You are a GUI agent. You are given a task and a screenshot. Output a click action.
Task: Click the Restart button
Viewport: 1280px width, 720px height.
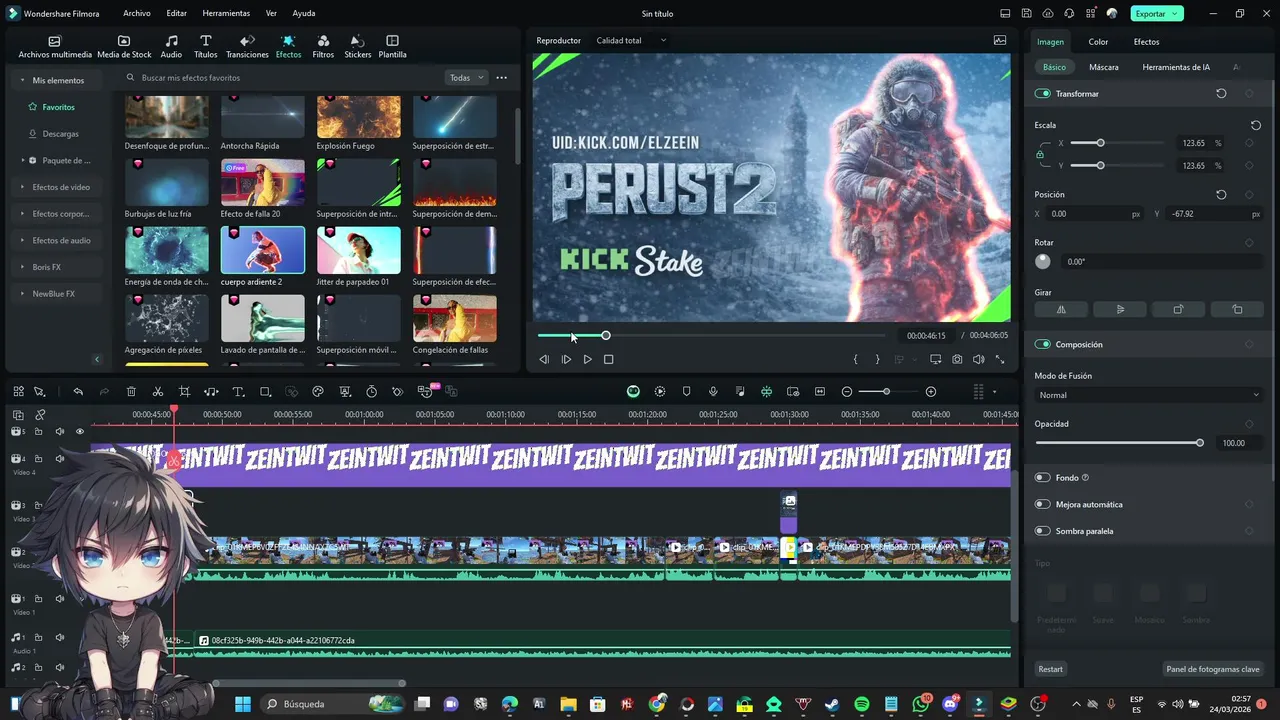click(1050, 669)
